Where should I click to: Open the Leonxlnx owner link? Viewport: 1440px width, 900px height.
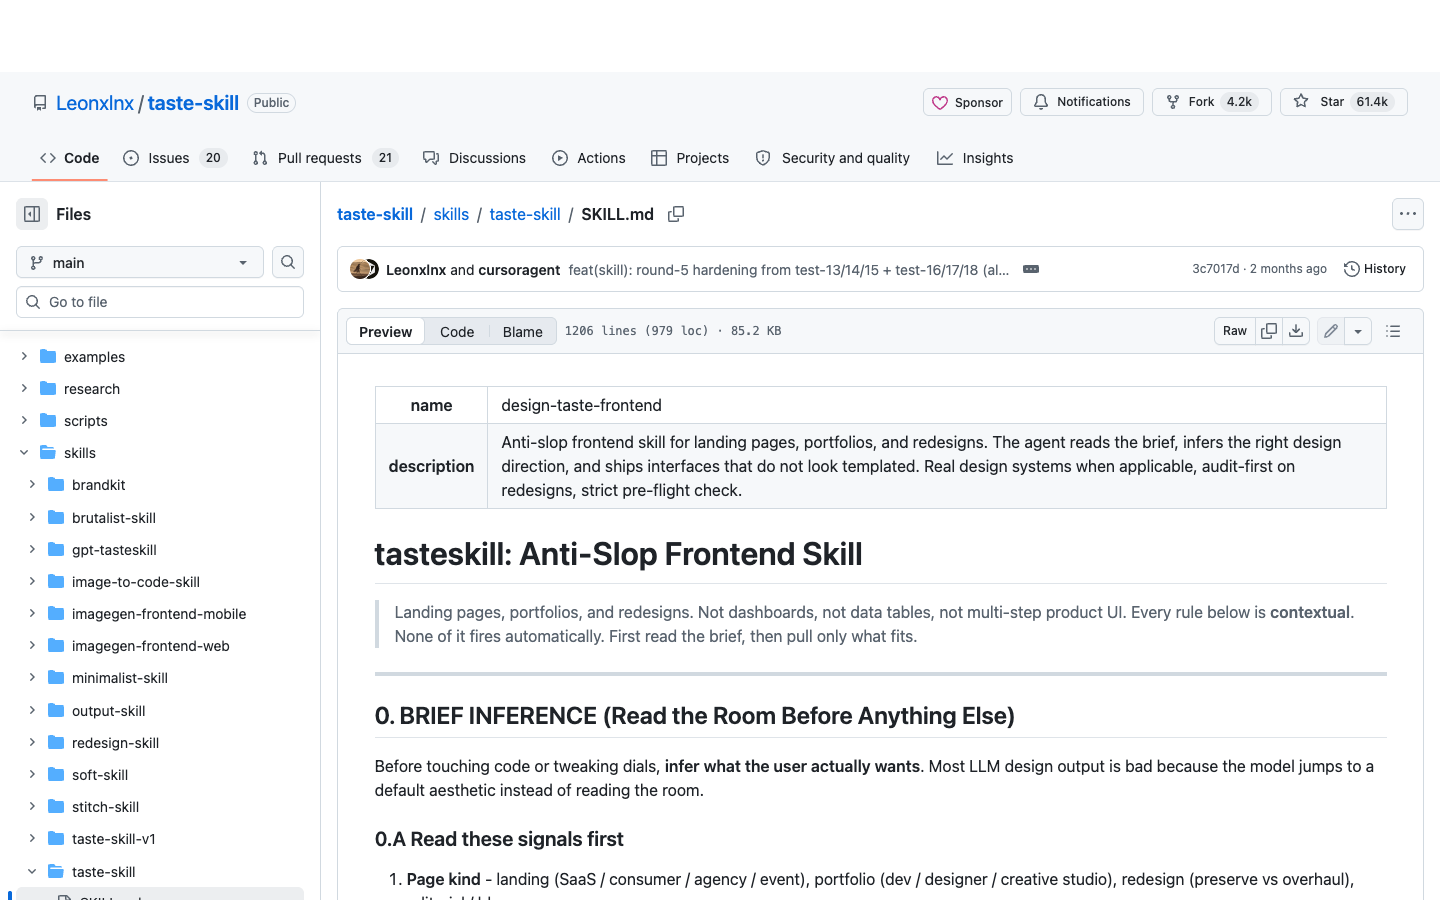coord(95,103)
